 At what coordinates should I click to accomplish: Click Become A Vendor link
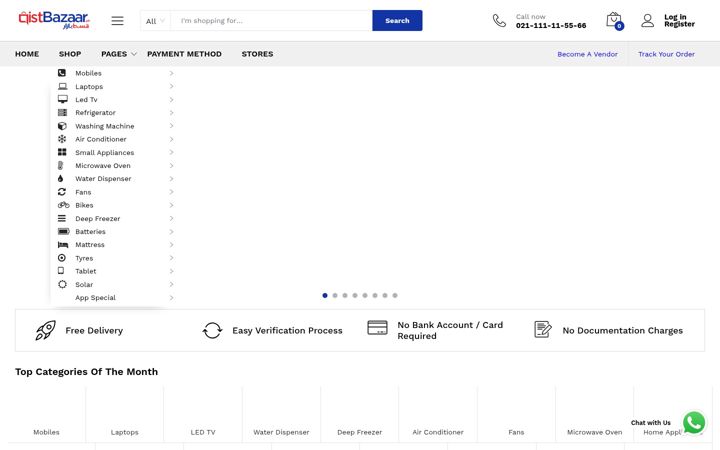point(587,54)
